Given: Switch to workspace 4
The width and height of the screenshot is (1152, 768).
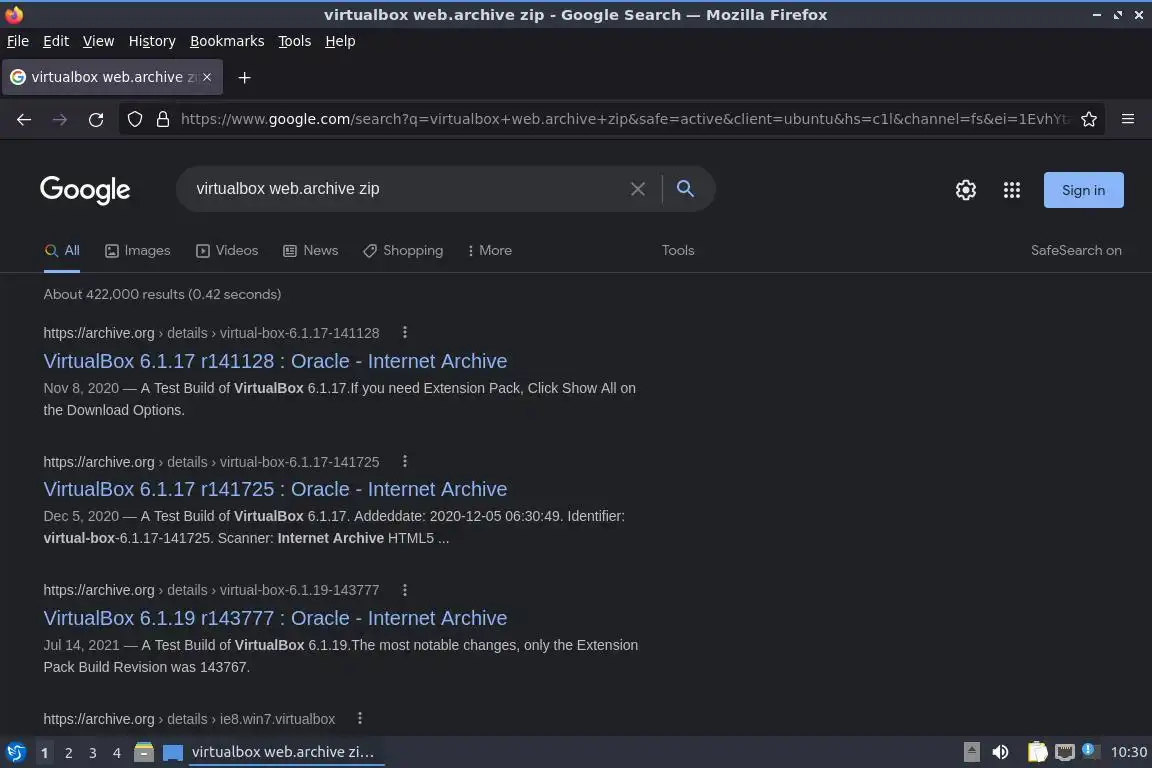Looking at the screenshot, I should click(x=116, y=753).
